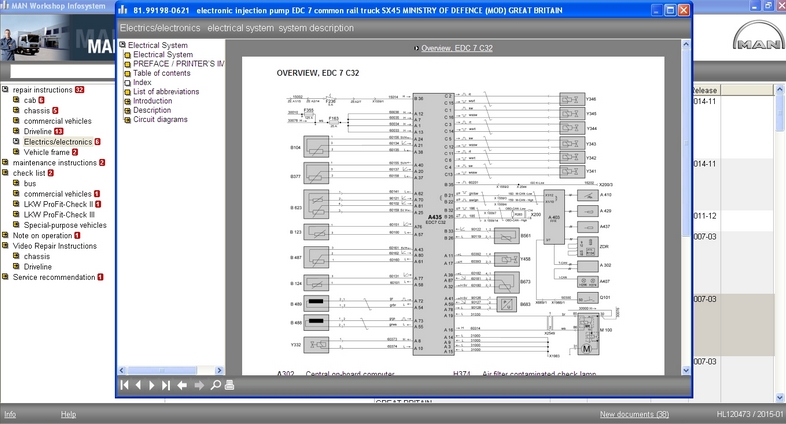
Task: Select commercial vehicles under check list
Action: point(58,194)
